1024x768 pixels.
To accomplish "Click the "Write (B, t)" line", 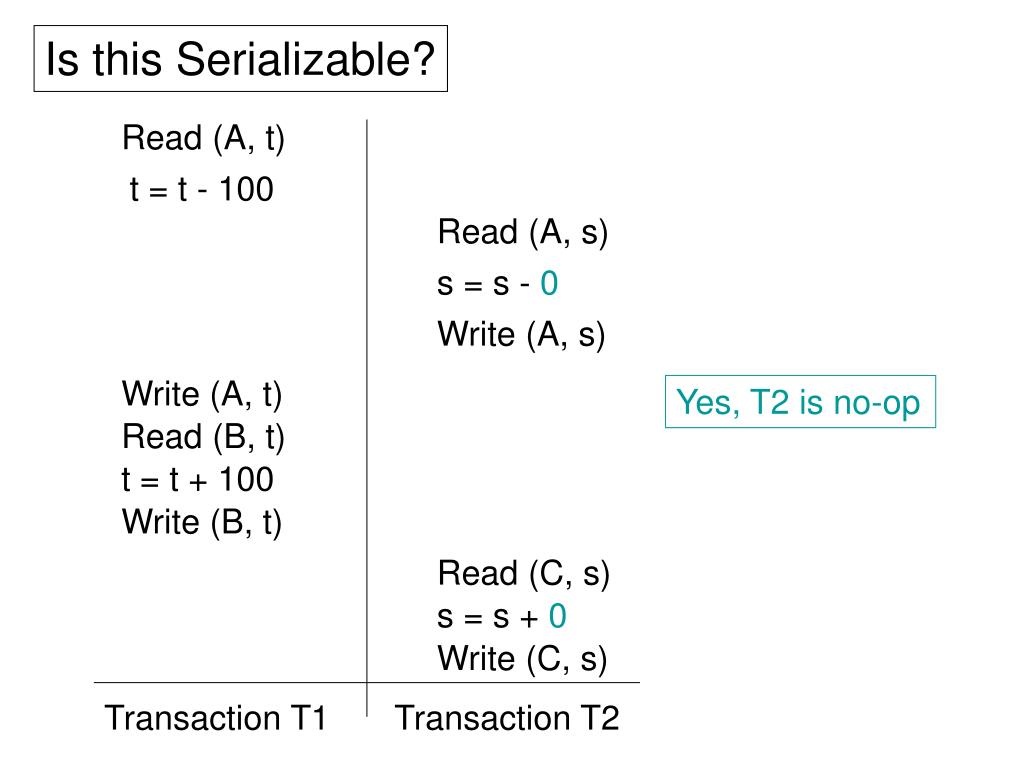I will (202, 522).
